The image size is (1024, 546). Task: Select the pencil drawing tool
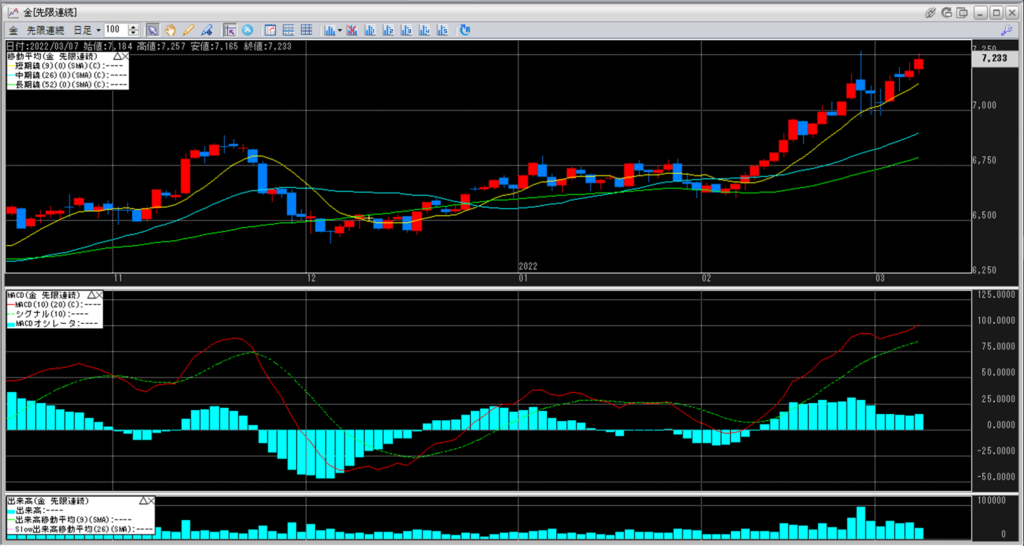pyautogui.click(x=189, y=30)
